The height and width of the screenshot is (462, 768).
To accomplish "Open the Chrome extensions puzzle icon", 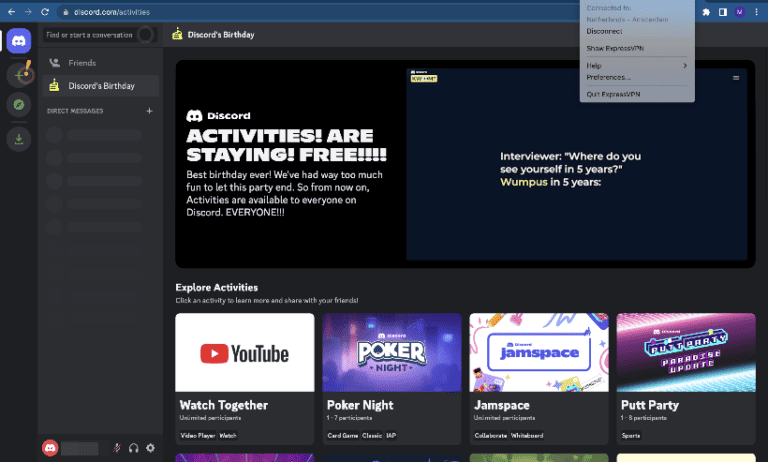I will pyautogui.click(x=706, y=12).
